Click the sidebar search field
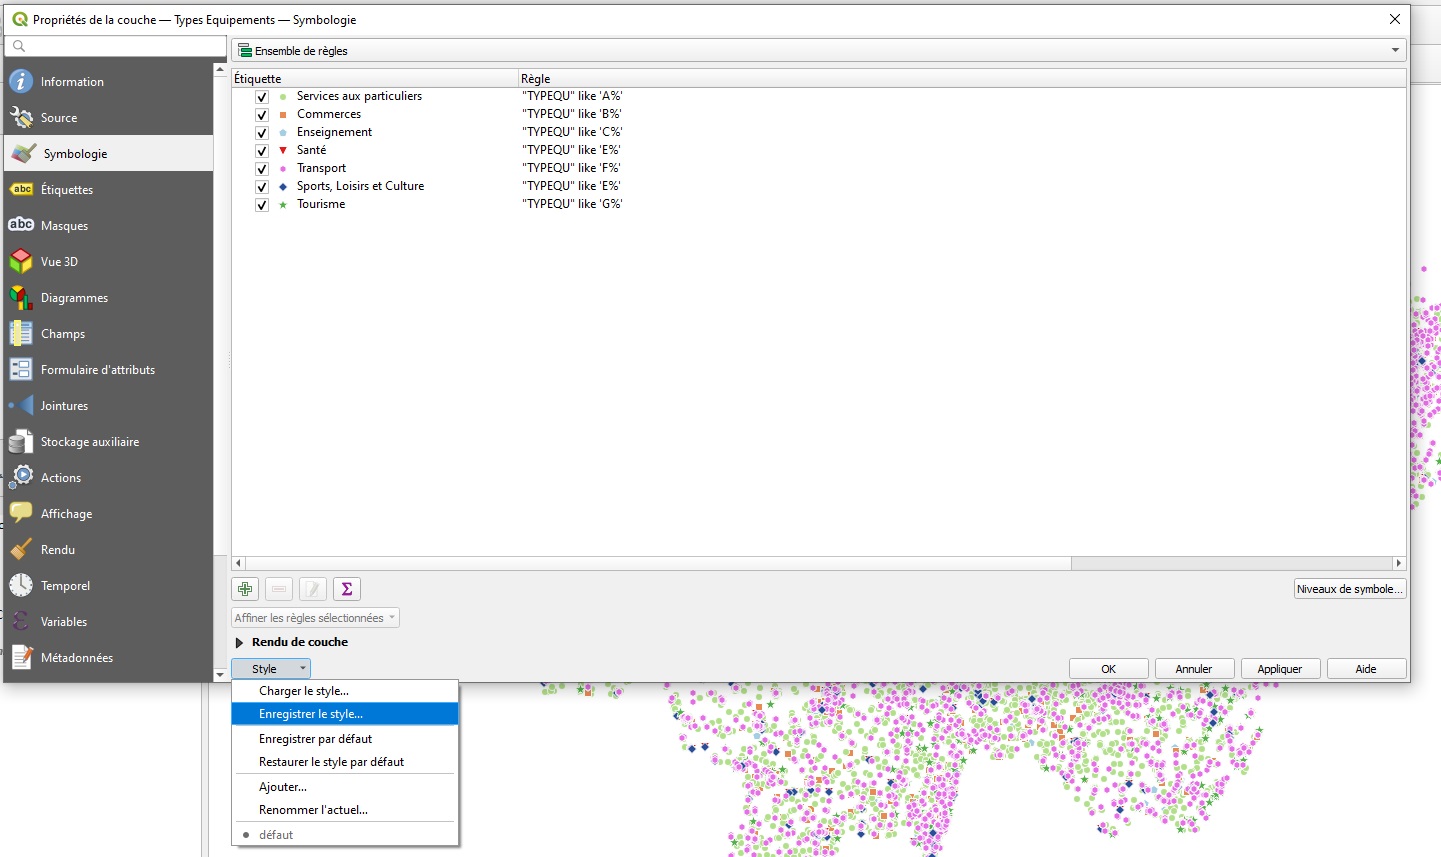 click(116, 46)
